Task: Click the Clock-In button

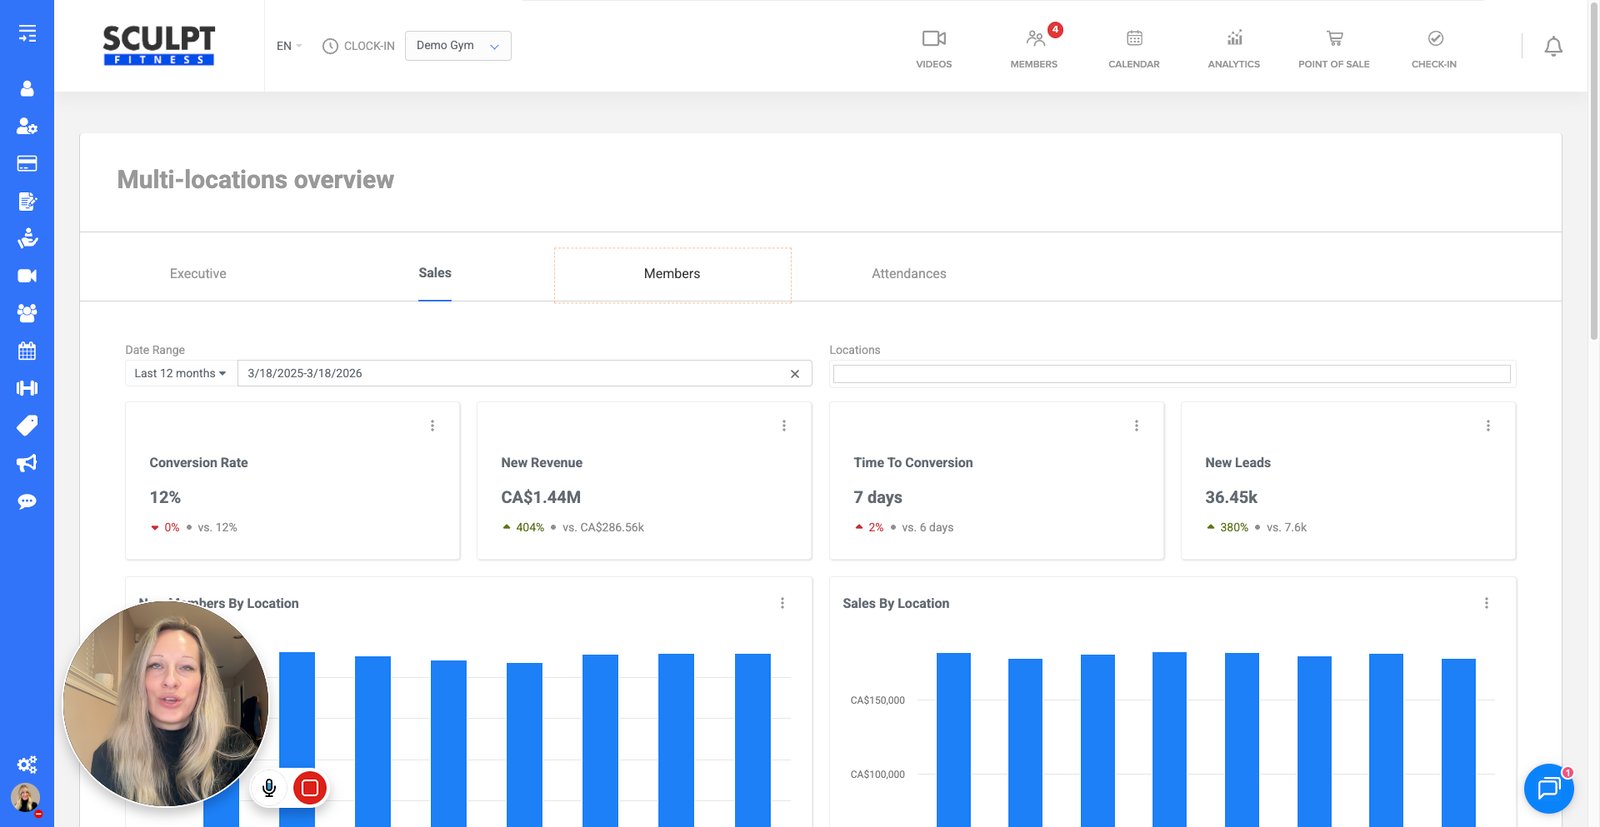Action: point(358,46)
